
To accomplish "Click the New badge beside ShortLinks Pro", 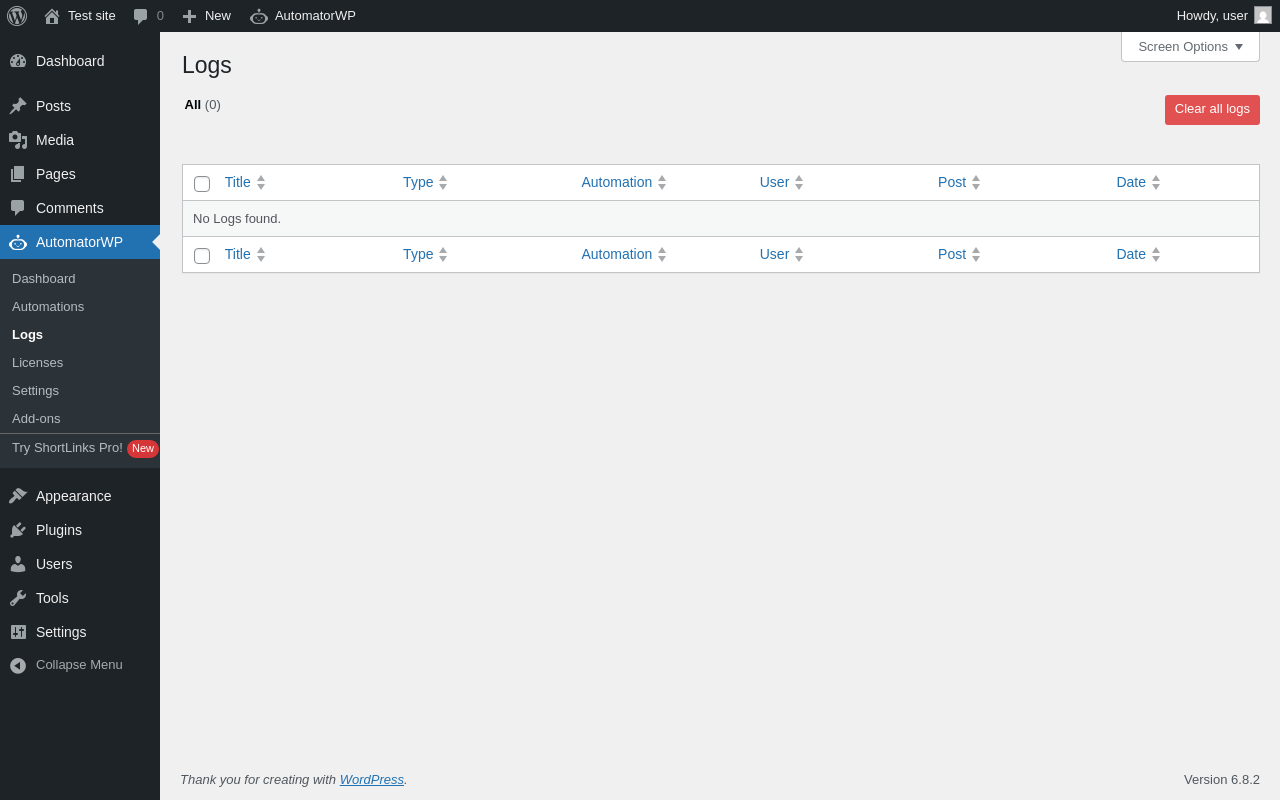I will pyautogui.click(x=143, y=449).
